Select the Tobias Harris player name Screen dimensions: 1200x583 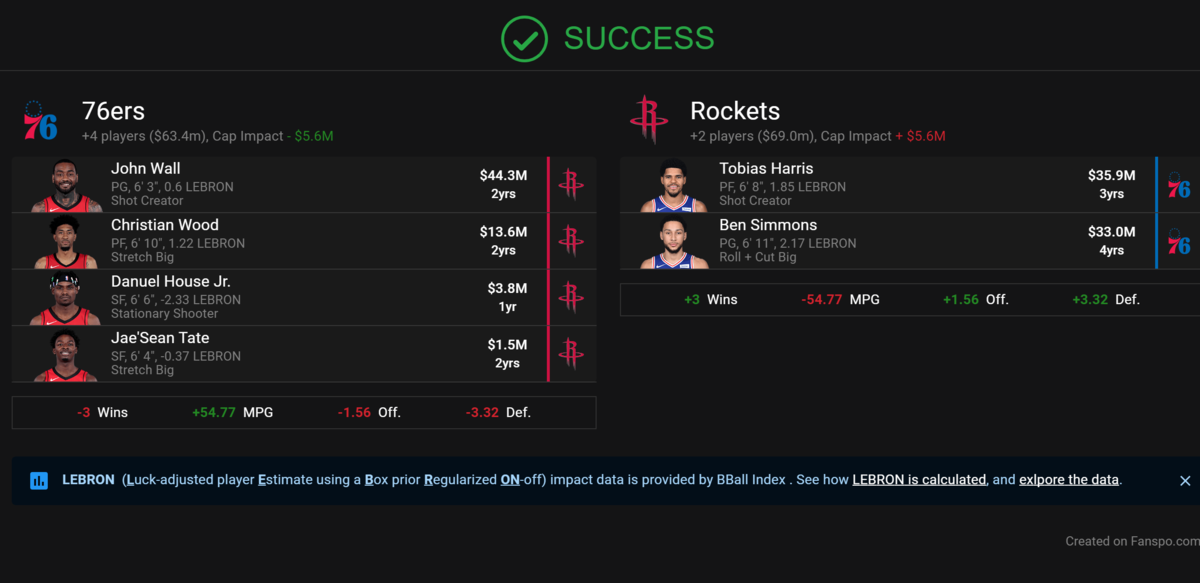pos(766,168)
